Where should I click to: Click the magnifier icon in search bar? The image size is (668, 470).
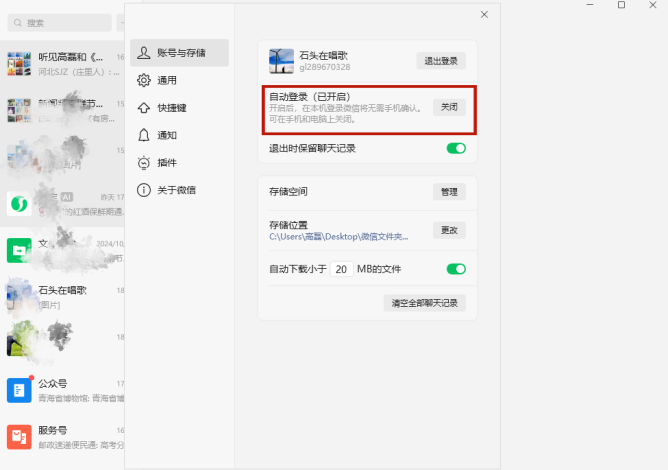(x=17, y=22)
